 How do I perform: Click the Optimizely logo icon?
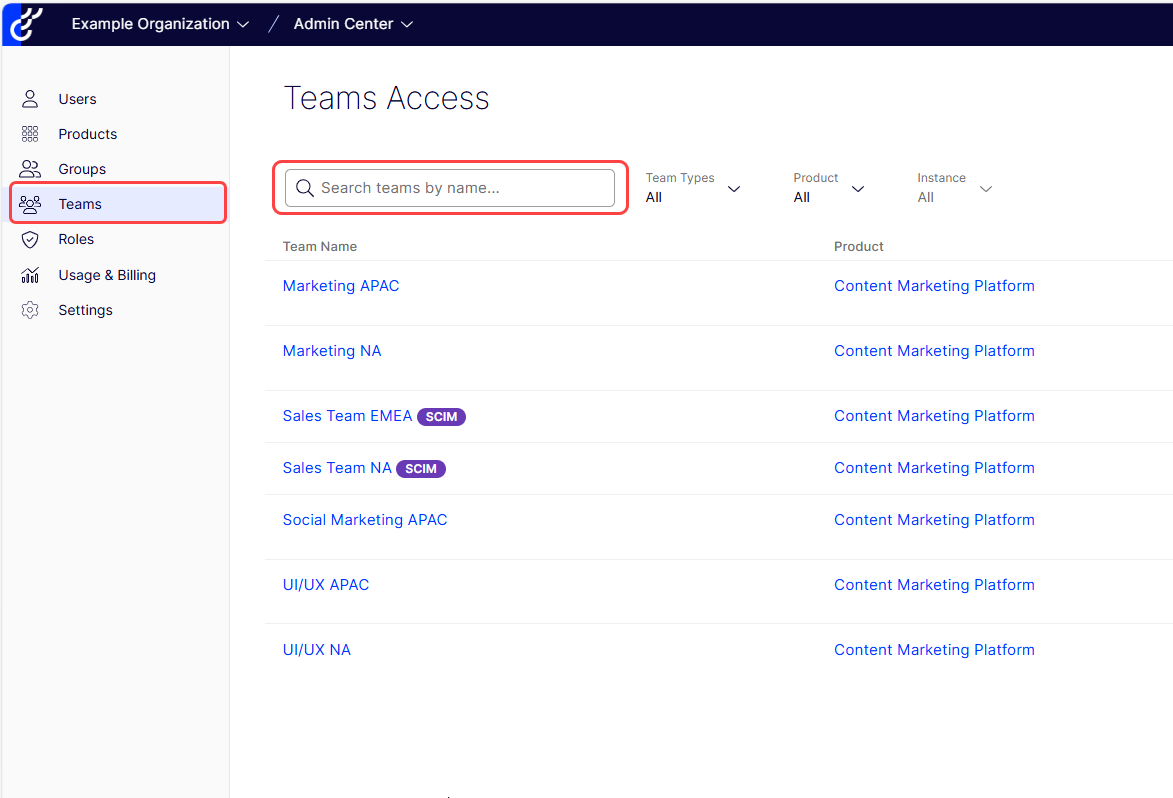(24, 24)
